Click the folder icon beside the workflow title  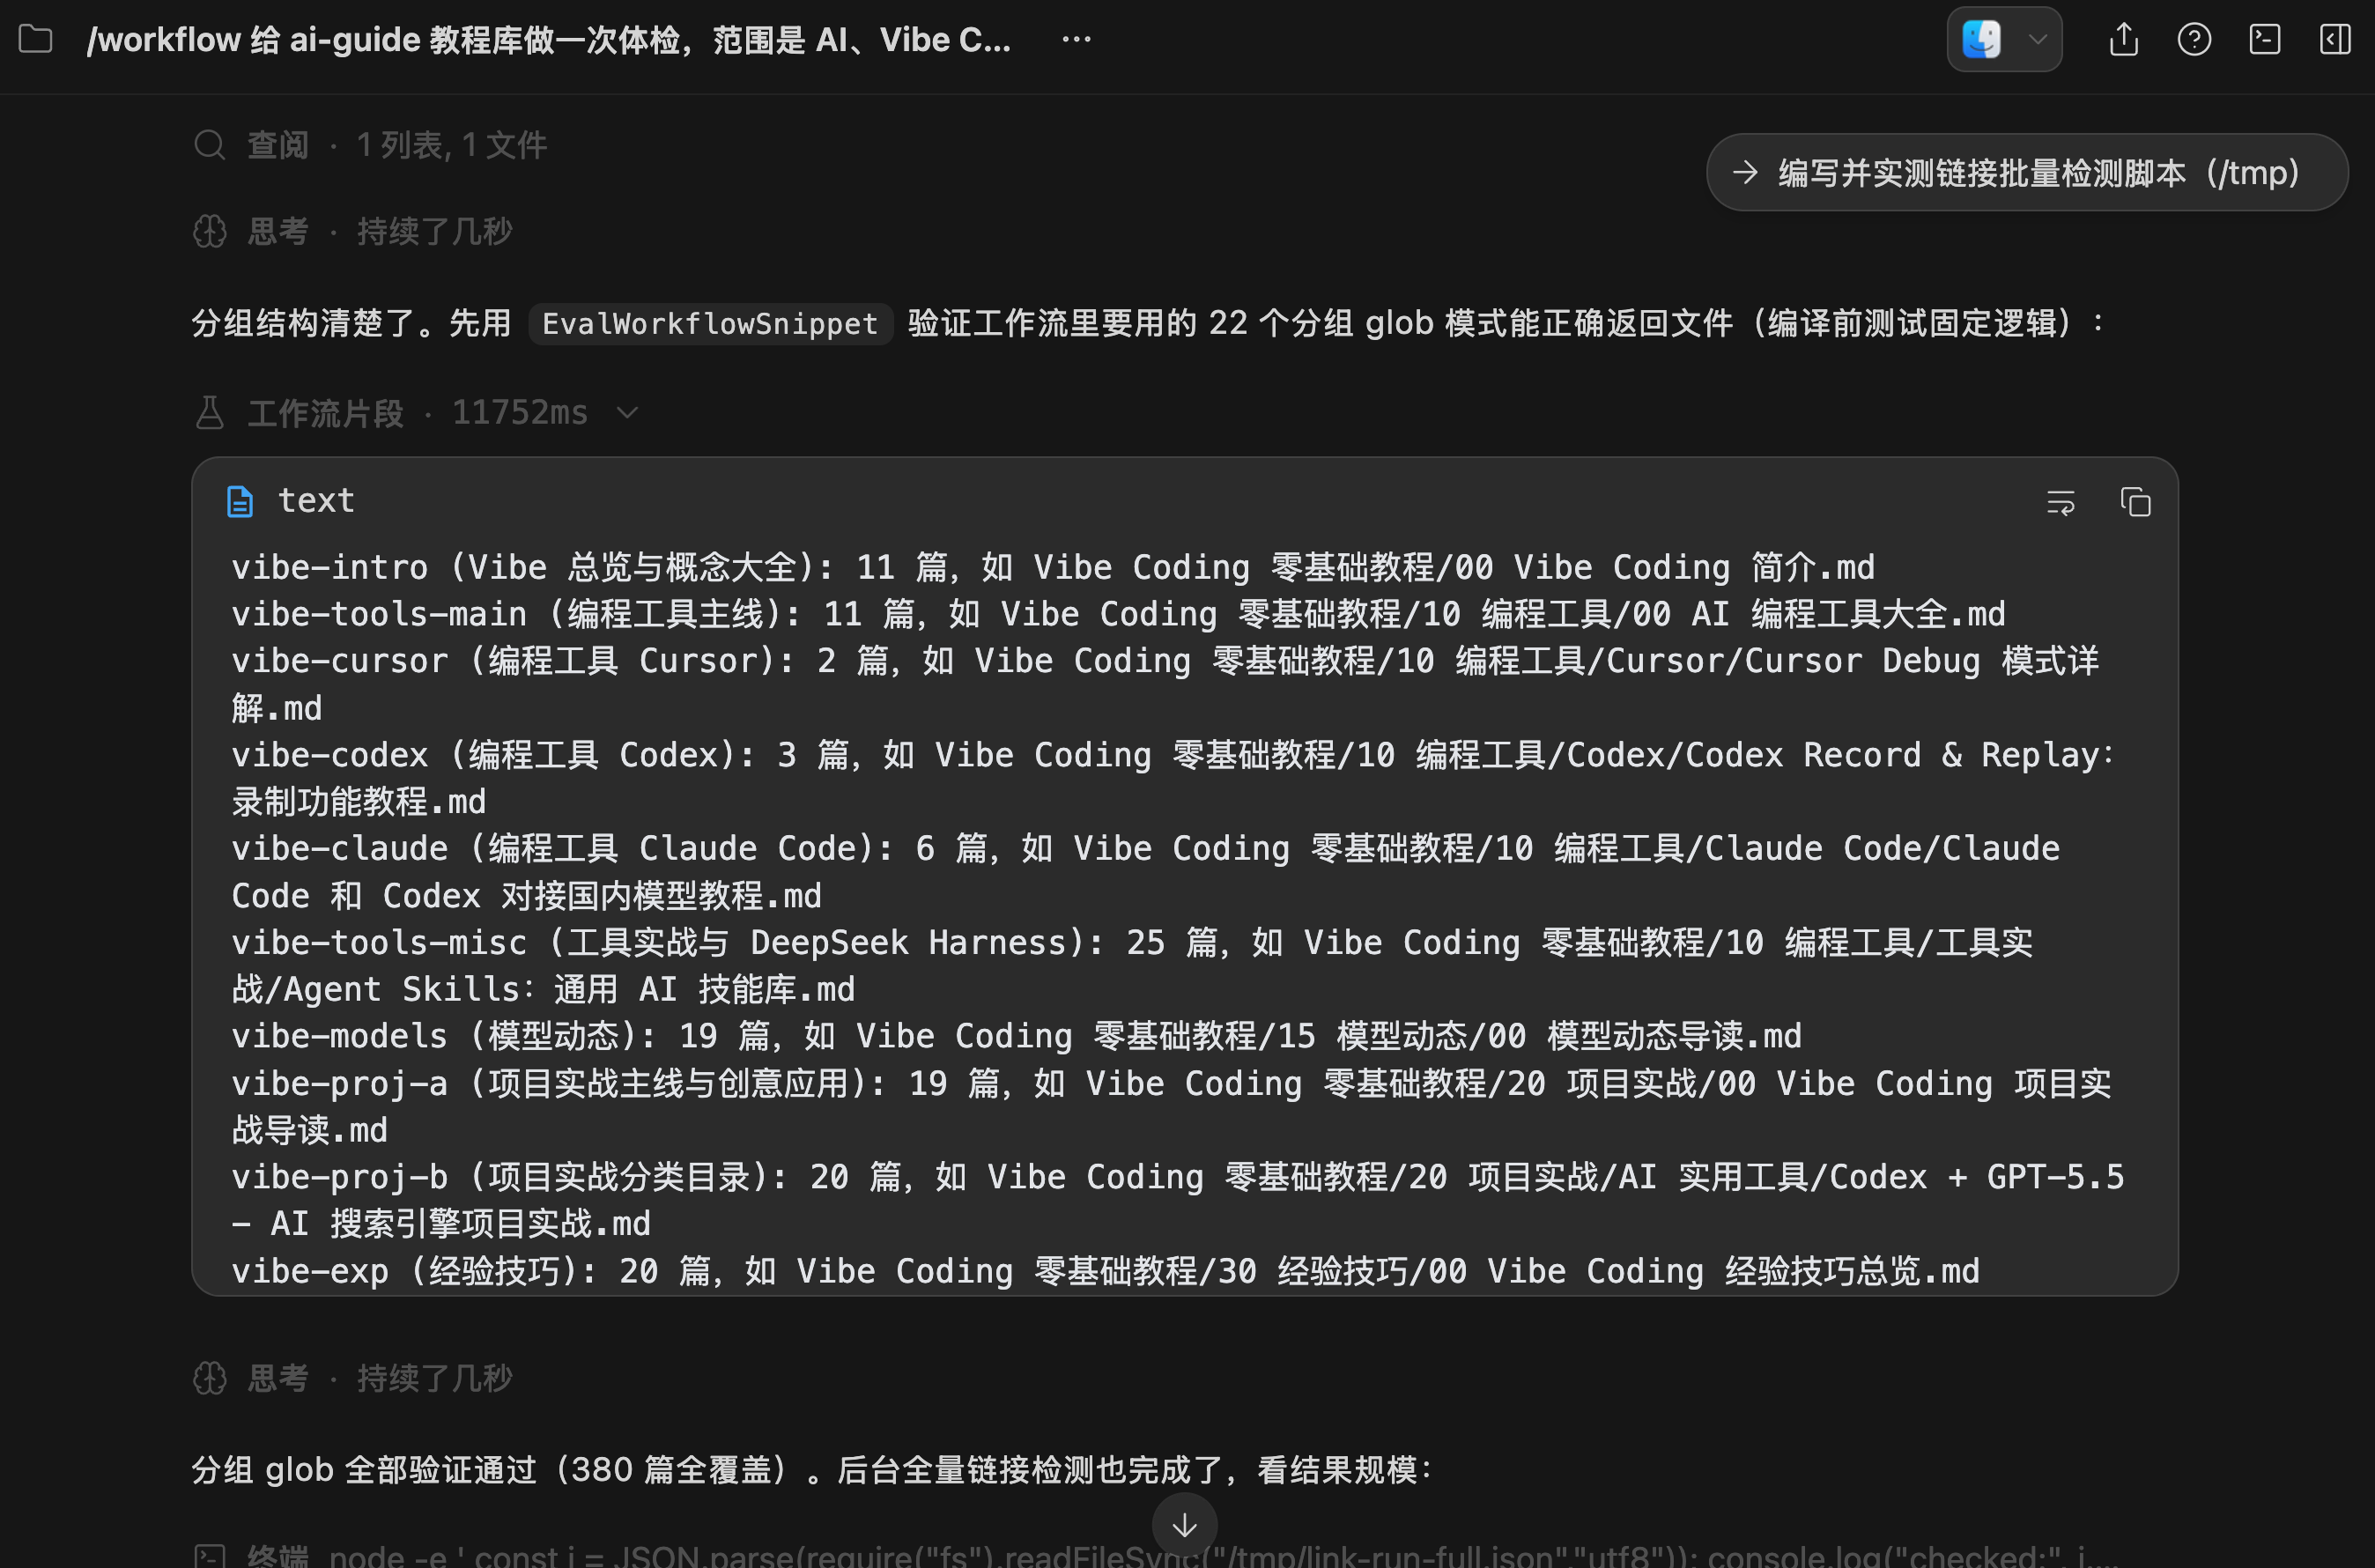pos(36,39)
